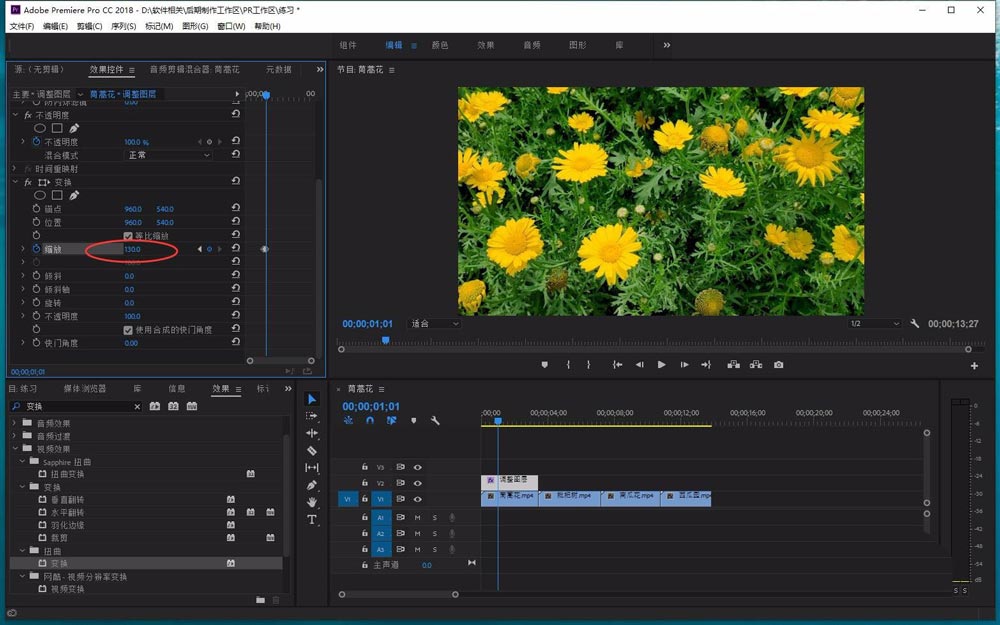
Task: Mute audio track A1
Action: coord(417,518)
